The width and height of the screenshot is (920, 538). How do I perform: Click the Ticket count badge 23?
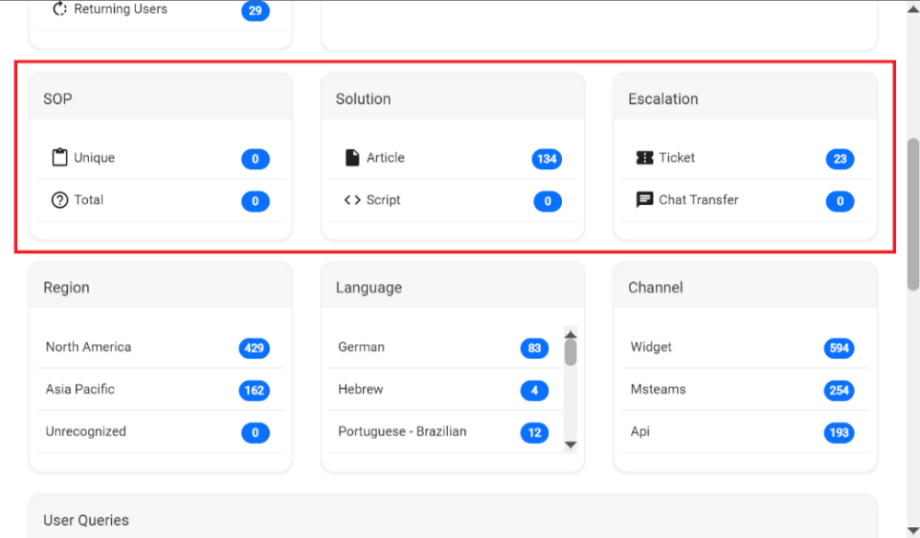pyautogui.click(x=839, y=159)
